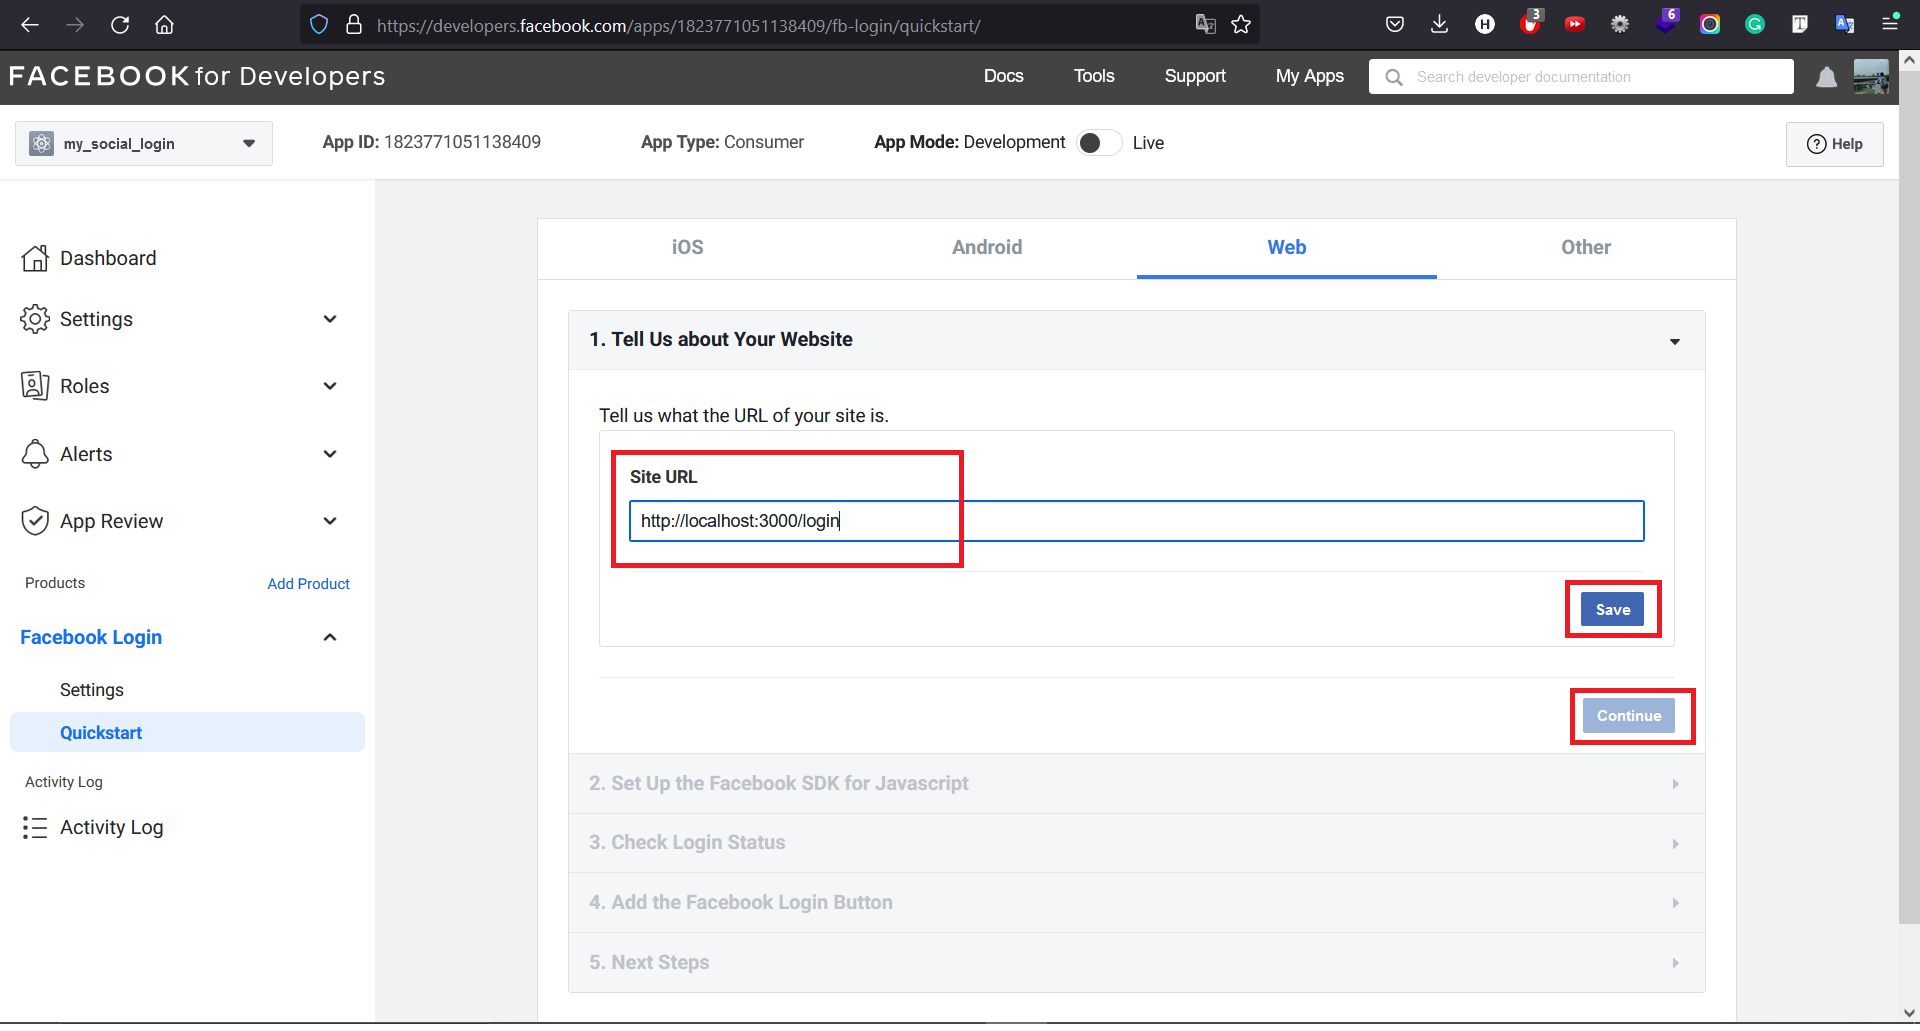1920x1031 pixels.
Task: Expand step 5 Next Steps
Action: tap(1136, 962)
